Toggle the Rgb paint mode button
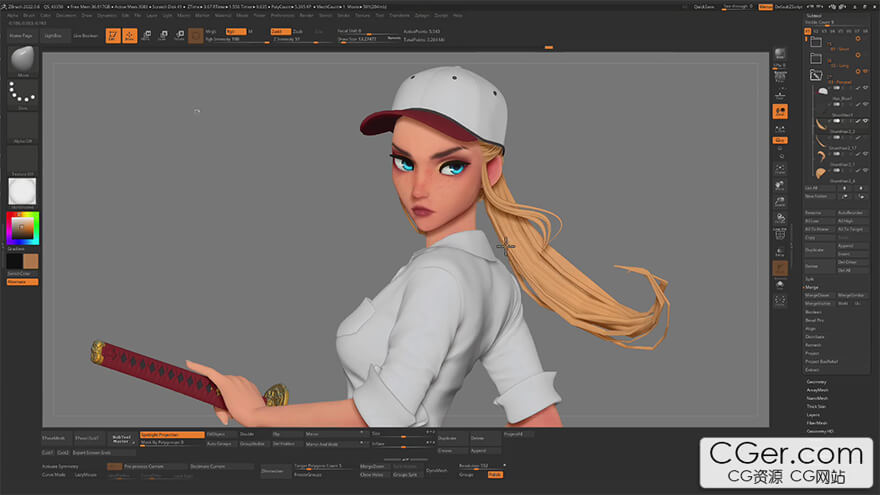 tap(235, 31)
